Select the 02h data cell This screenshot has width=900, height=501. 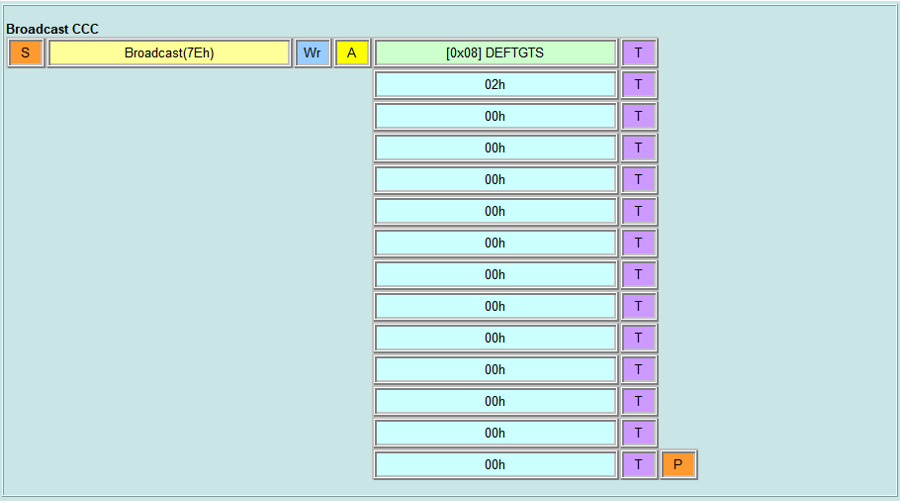(x=495, y=84)
